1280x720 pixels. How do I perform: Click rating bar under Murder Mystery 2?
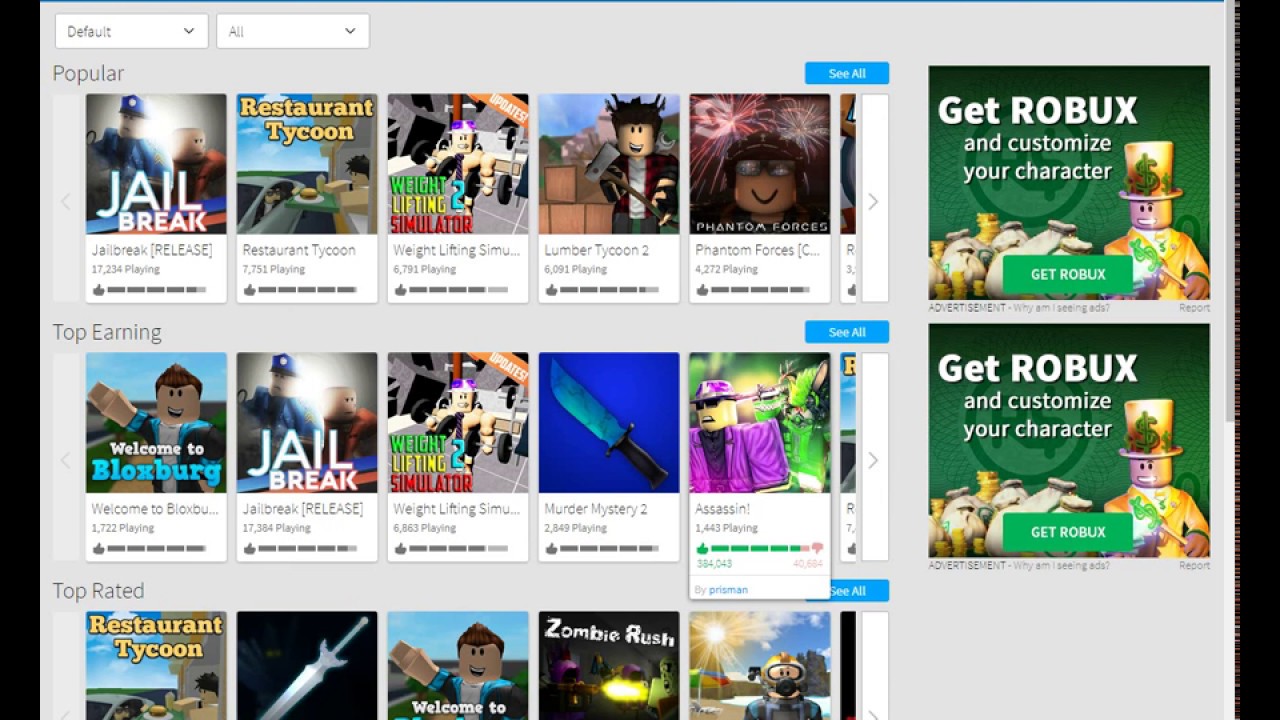[x=609, y=549]
